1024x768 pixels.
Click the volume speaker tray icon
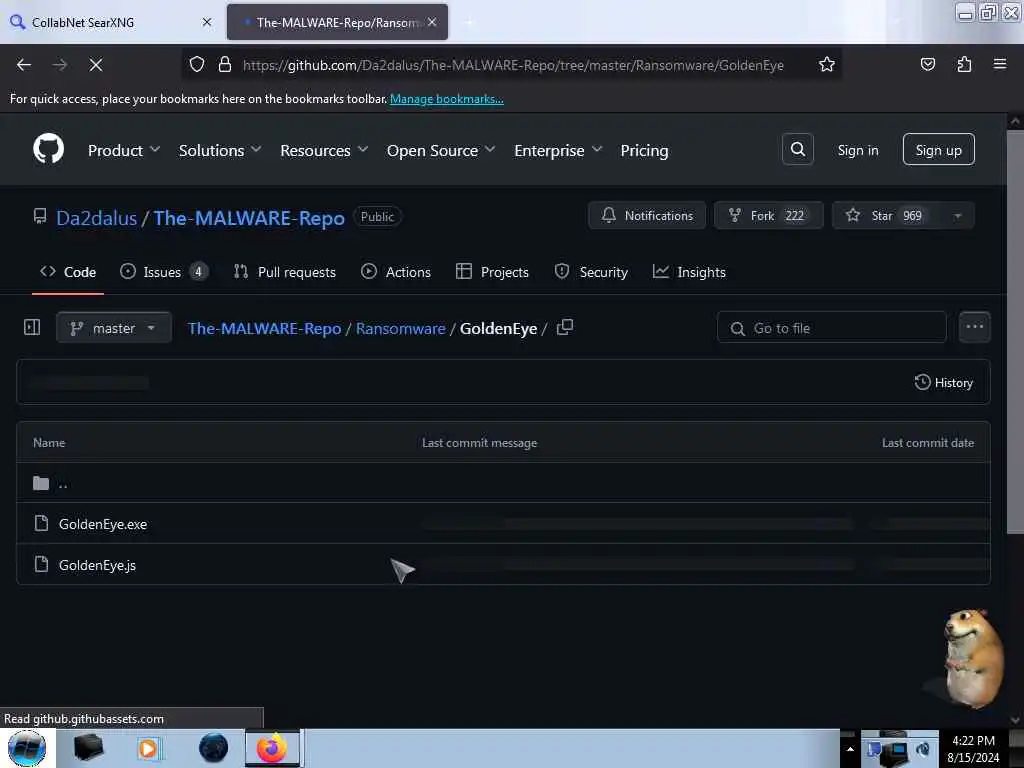pos(922,749)
